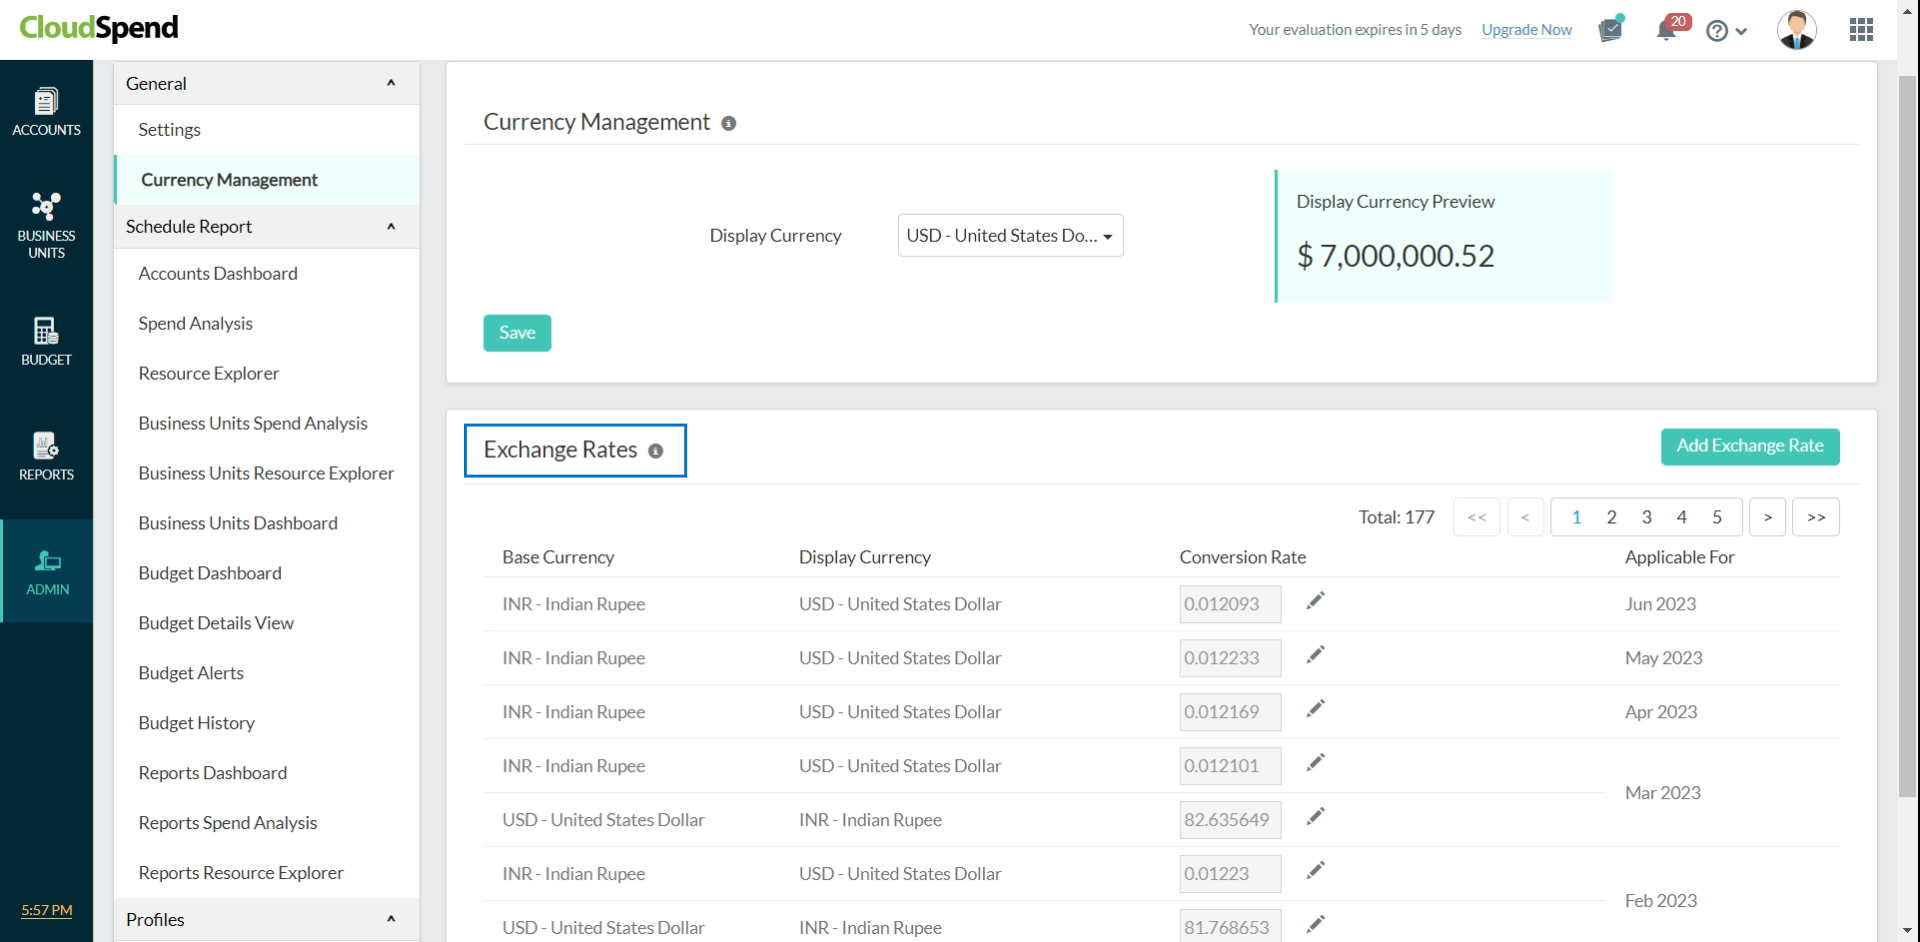Edit the 81.768653 rate pencil icon
The width and height of the screenshot is (1920, 942).
[1316, 924]
